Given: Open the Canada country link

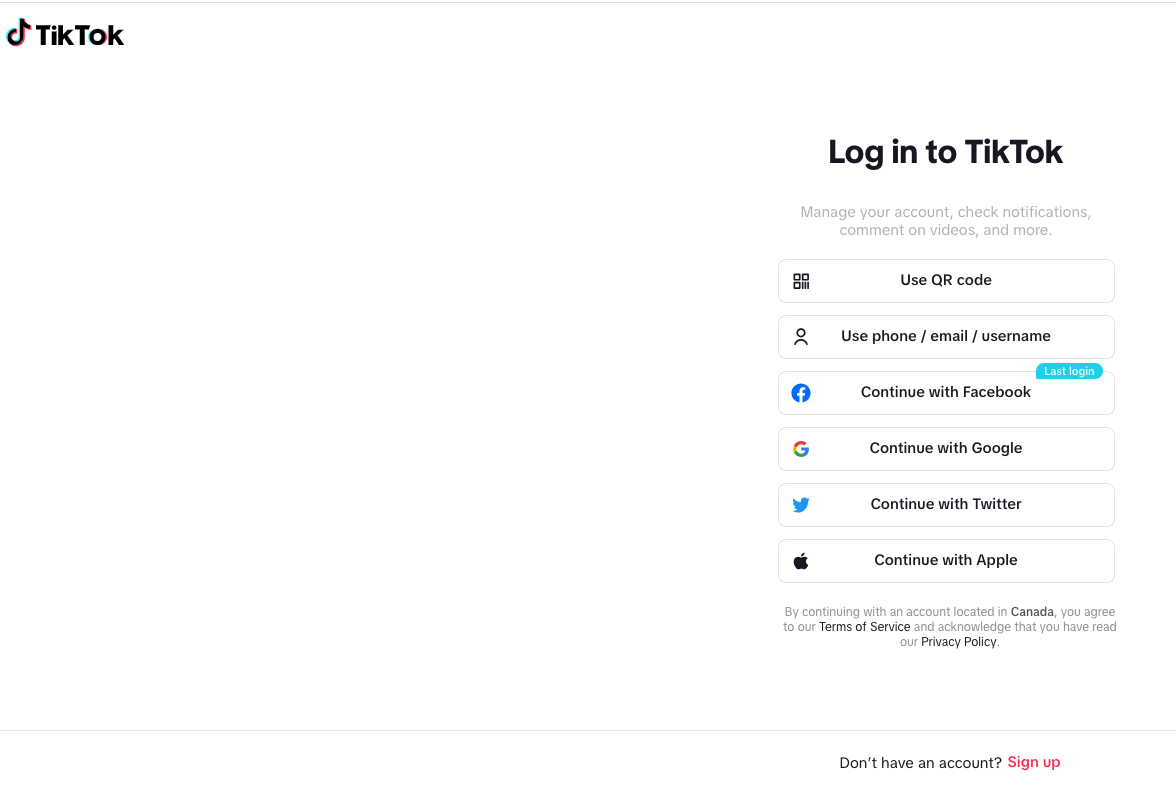Looking at the screenshot, I should click(1032, 612).
